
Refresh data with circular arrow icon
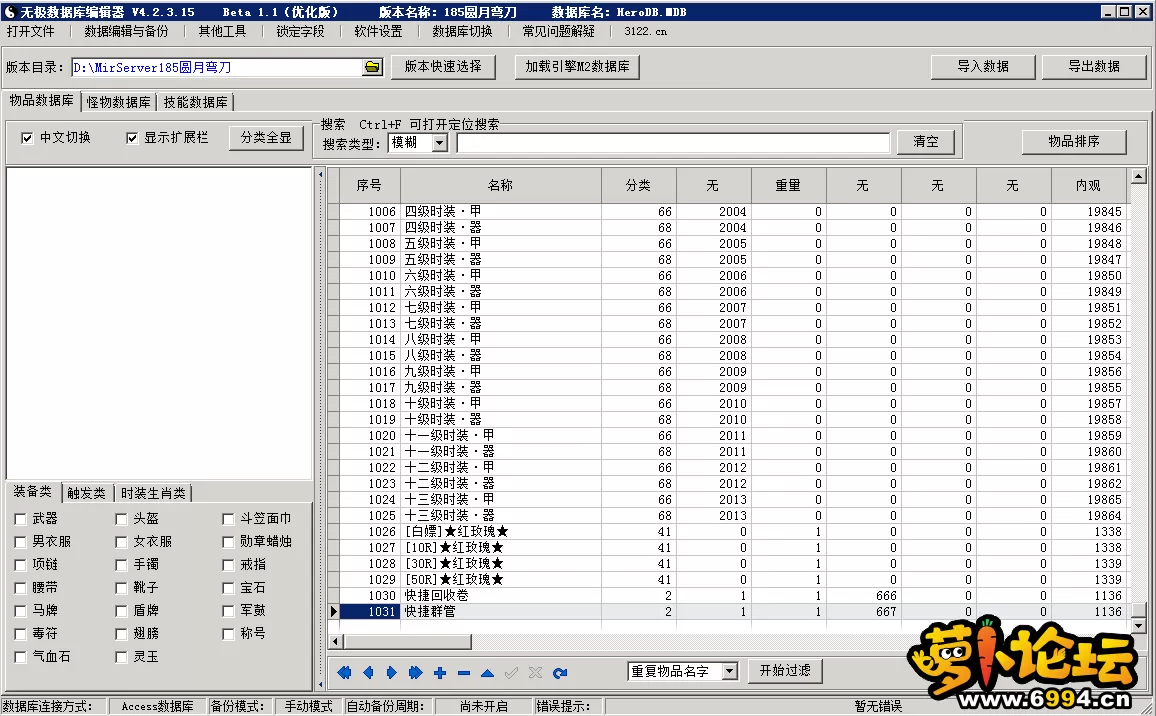[x=560, y=672]
